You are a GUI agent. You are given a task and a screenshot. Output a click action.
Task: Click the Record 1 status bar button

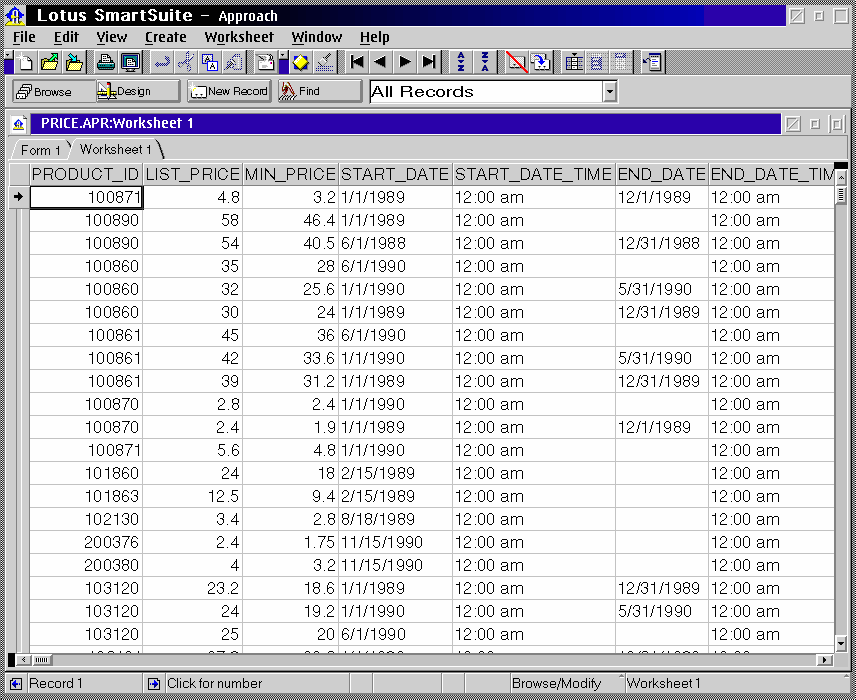click(x=84, y=684)
